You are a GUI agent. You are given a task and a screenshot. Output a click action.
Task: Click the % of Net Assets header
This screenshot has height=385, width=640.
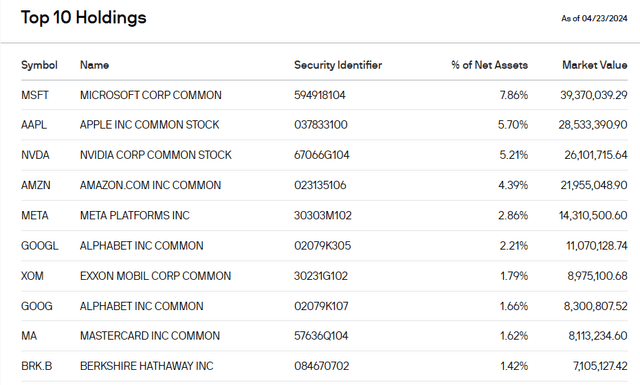(489, 65)
